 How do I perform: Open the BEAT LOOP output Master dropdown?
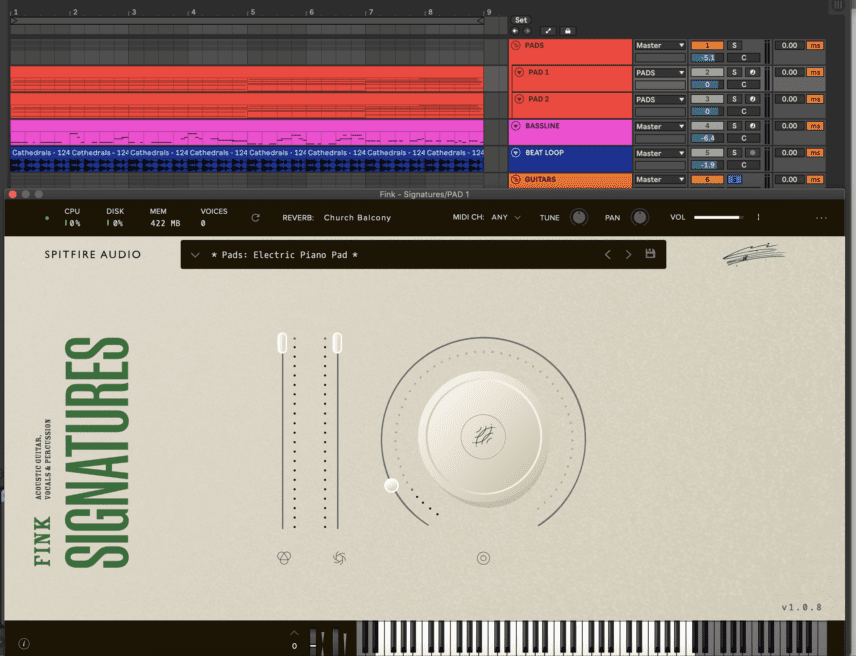(x=659, y=153)
